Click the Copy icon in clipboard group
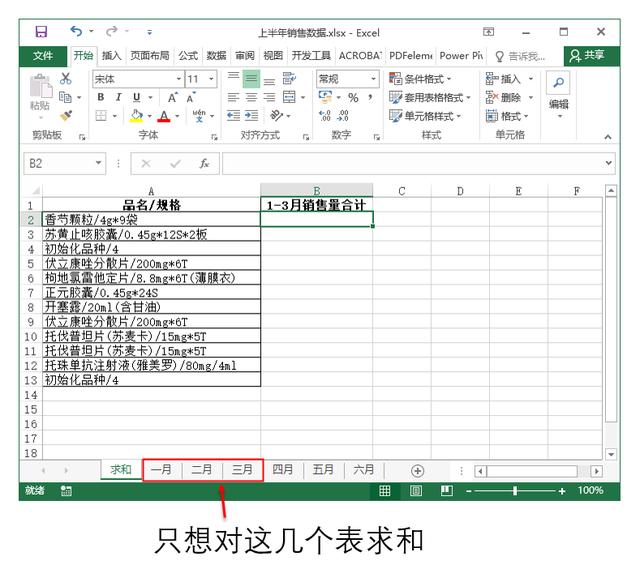This screenshot has width=640, height=565. [x=65, y=97]
